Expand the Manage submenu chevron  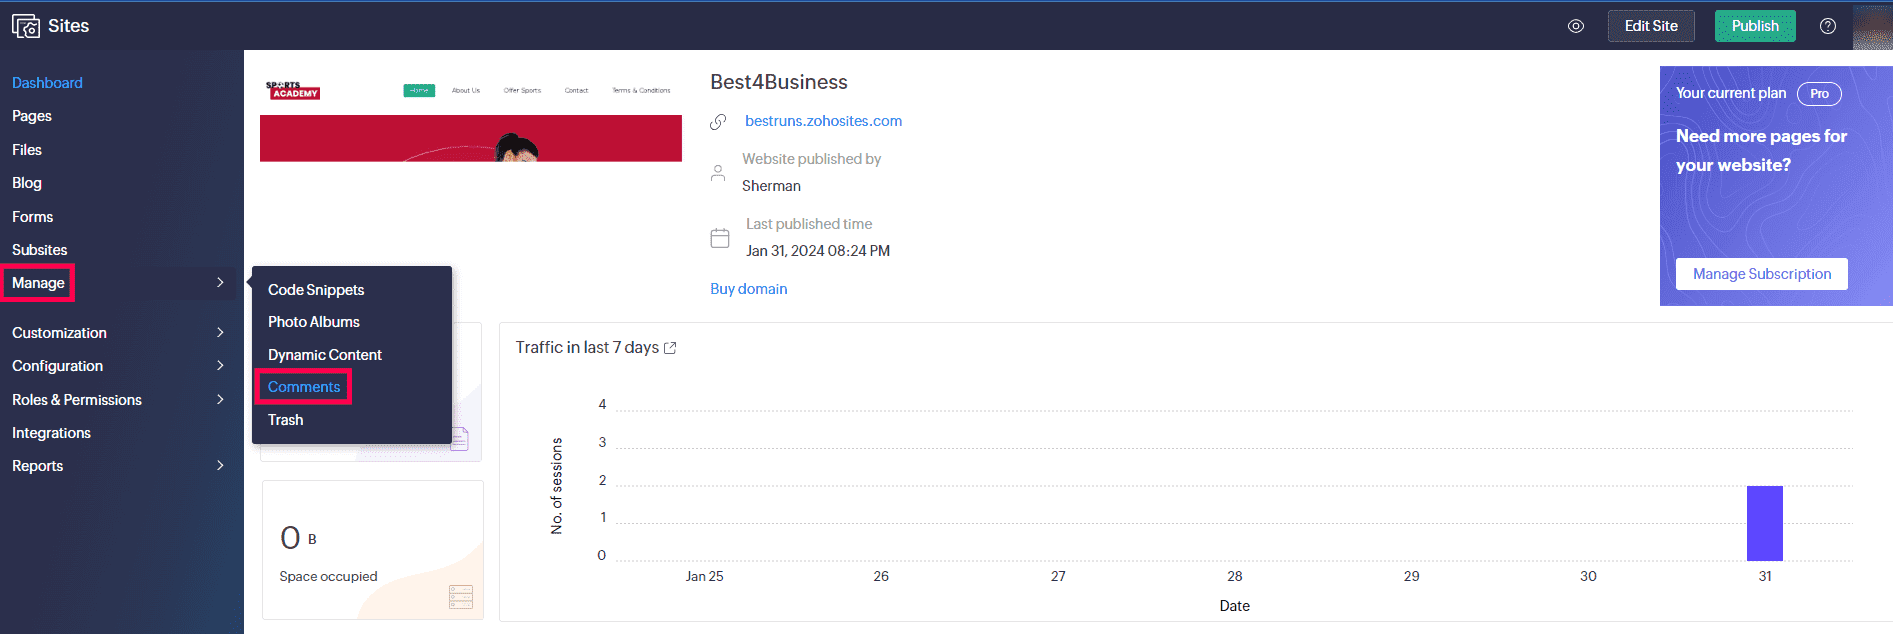[220, 283]
